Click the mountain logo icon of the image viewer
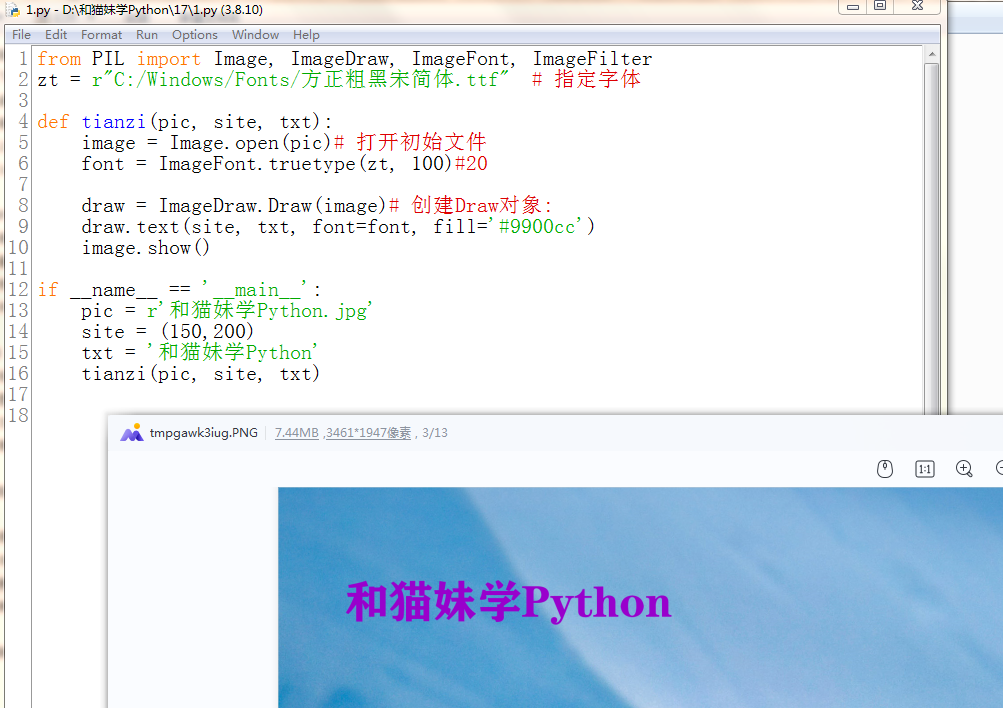 [130, 433]
